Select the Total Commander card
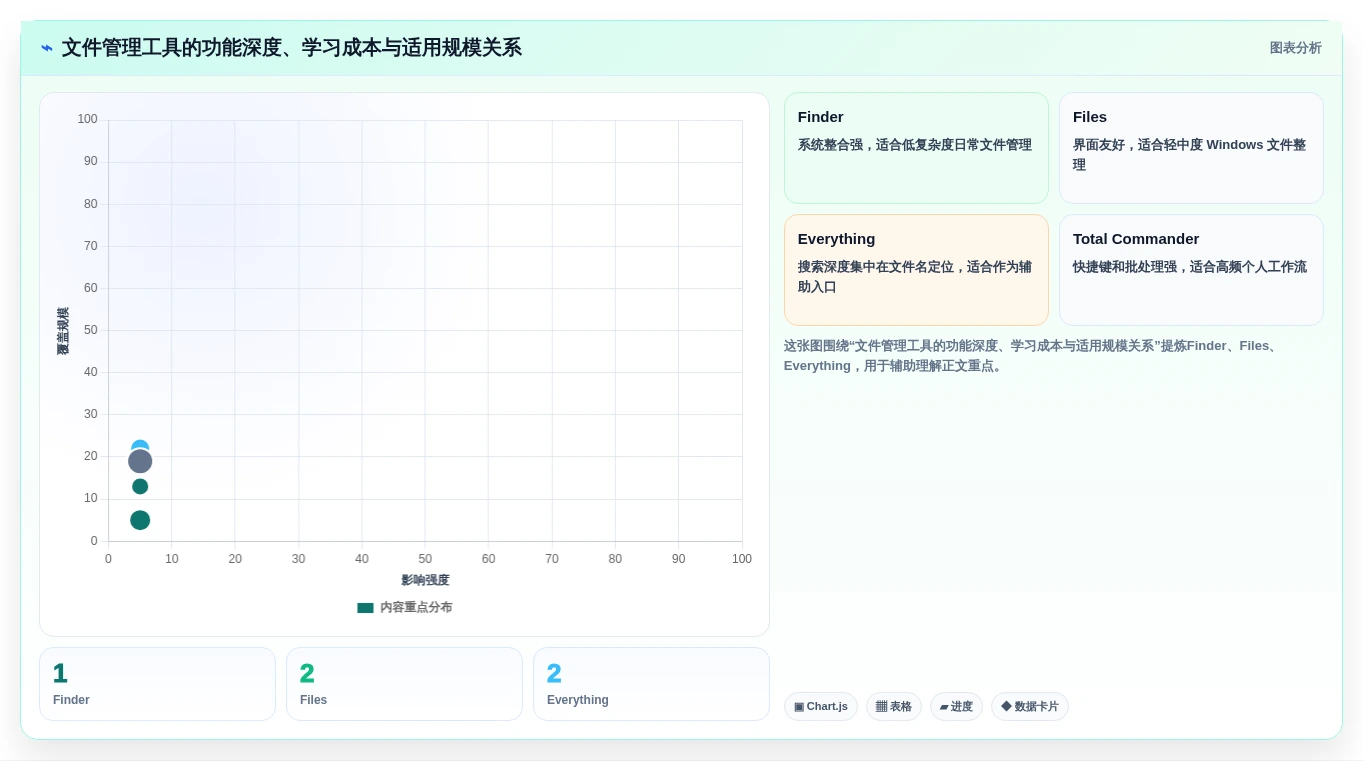Image resolution: width=1363 pixels, height=761 pixels. [1191, 270]
